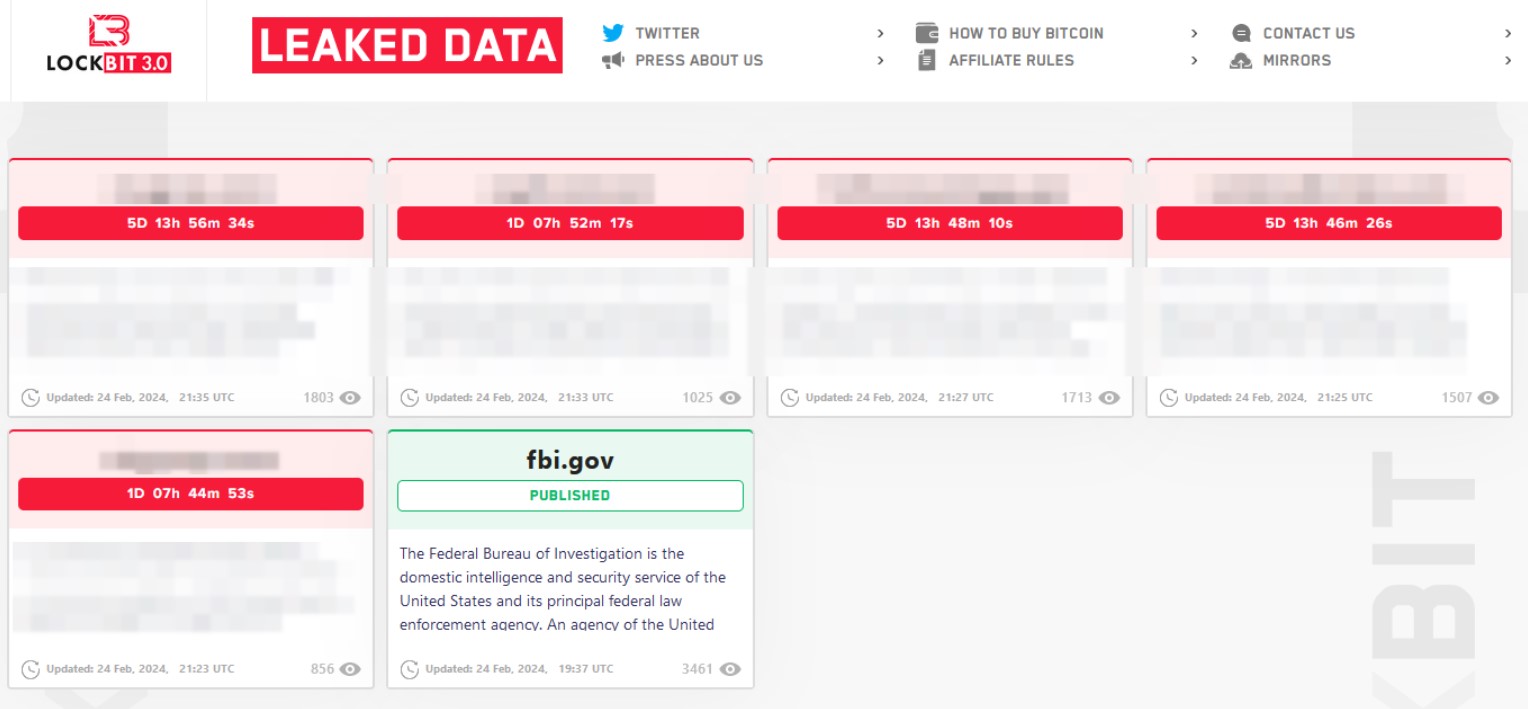Expand the chevron next to Mirrors
Viewport: 1528px width, 709px height.
1508,61
